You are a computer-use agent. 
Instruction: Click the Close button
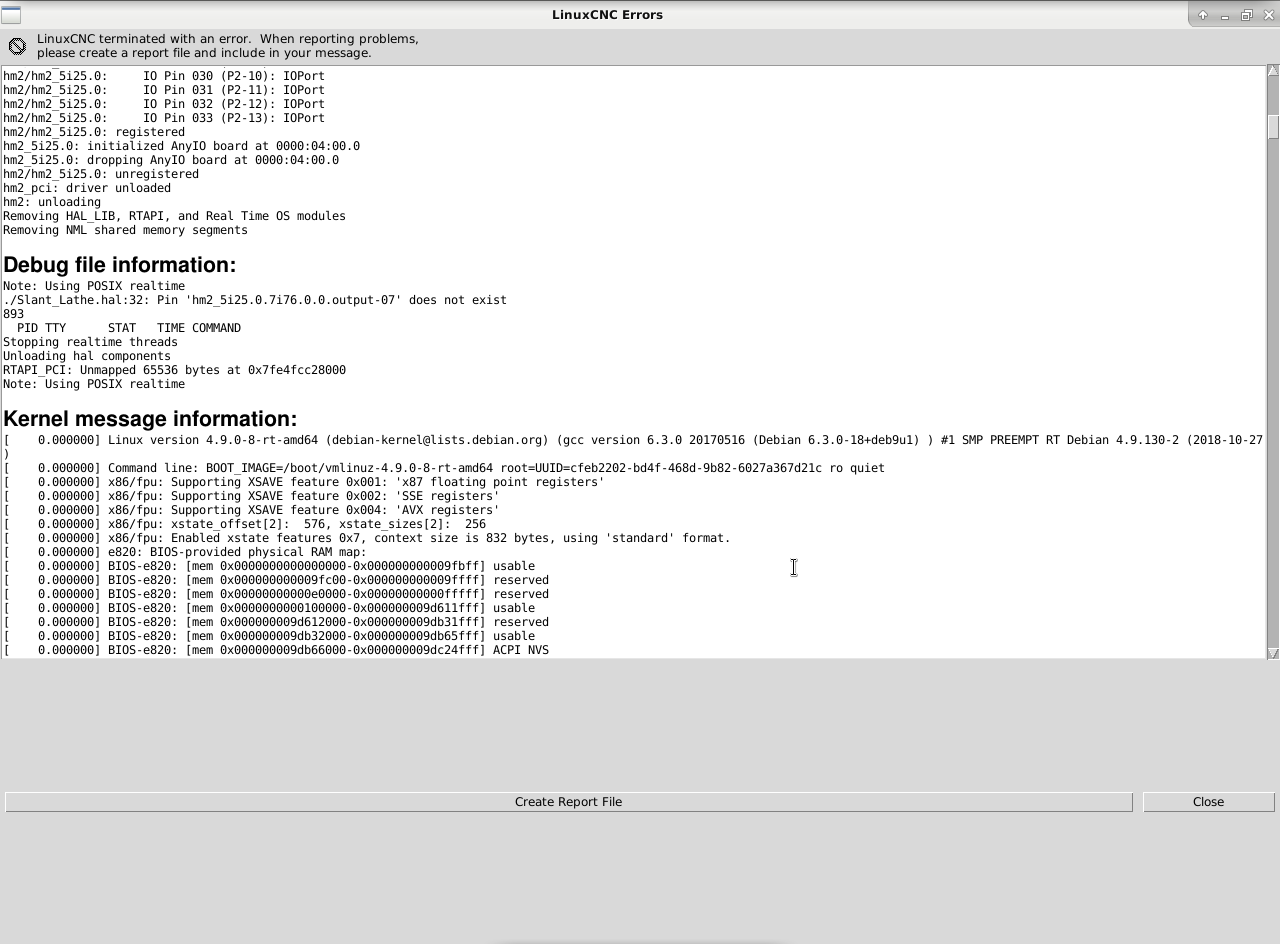(x=1208, y=802)
